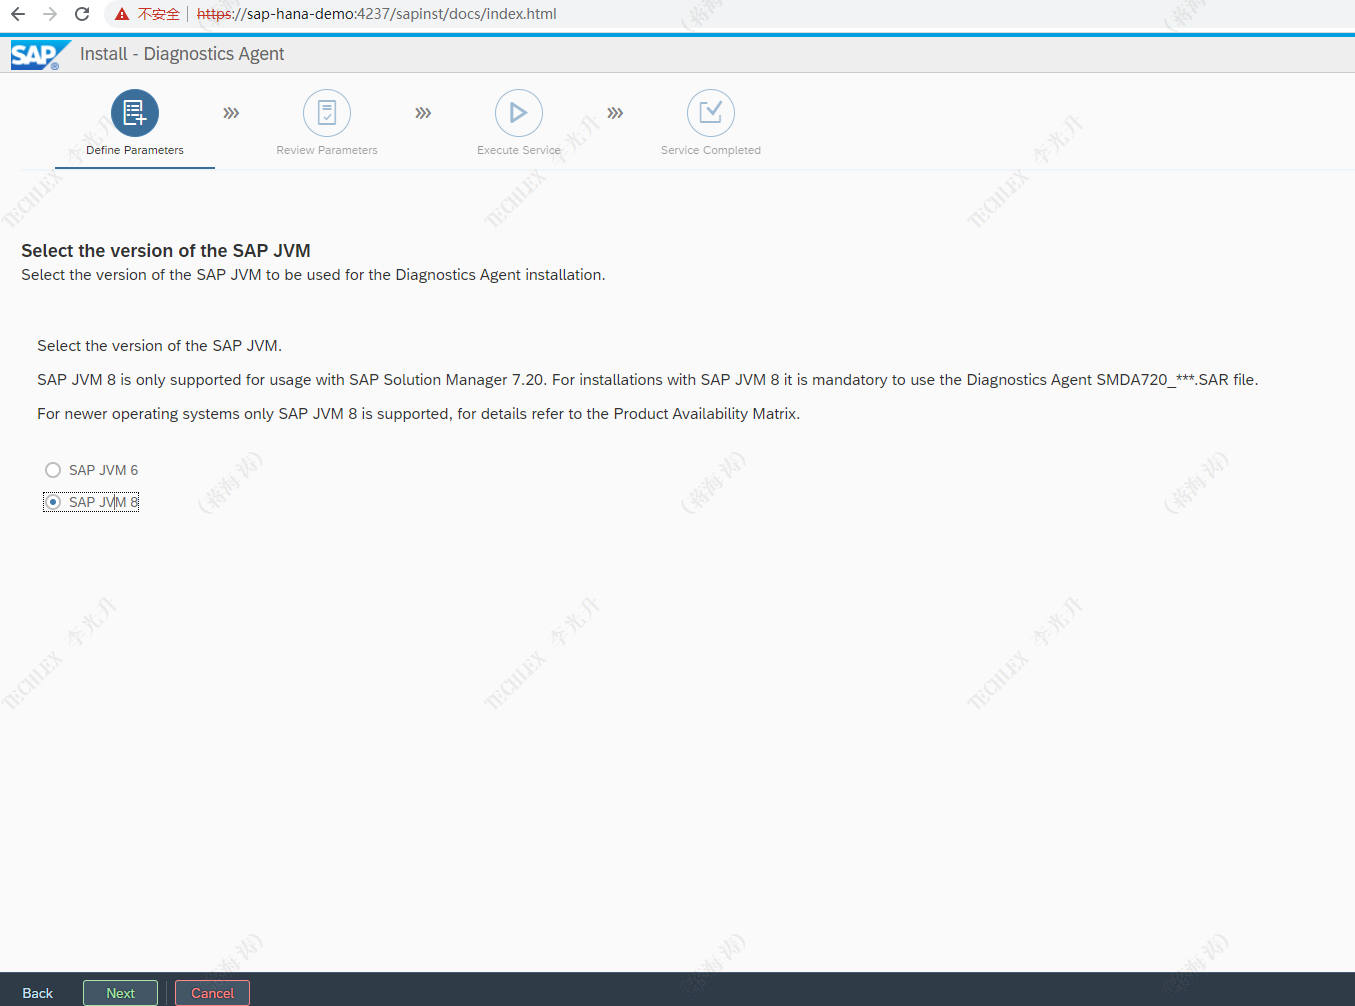Click the Execute Service play icon
The height and width of the screenshot is (1006, 1355).
[519, 113]
